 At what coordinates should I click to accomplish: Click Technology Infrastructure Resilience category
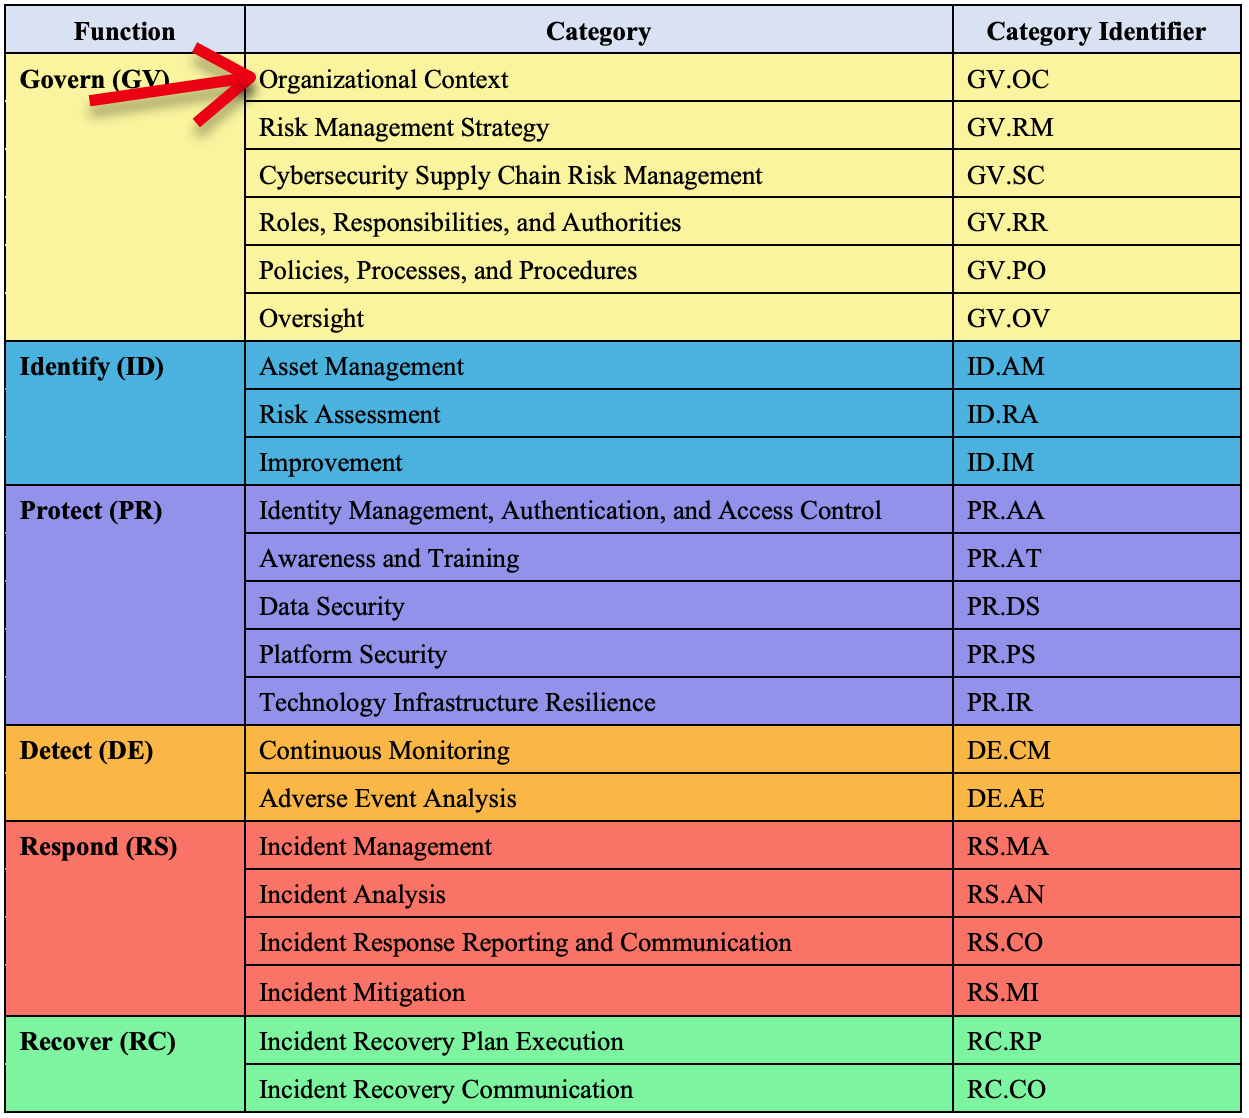click(457, 702)
